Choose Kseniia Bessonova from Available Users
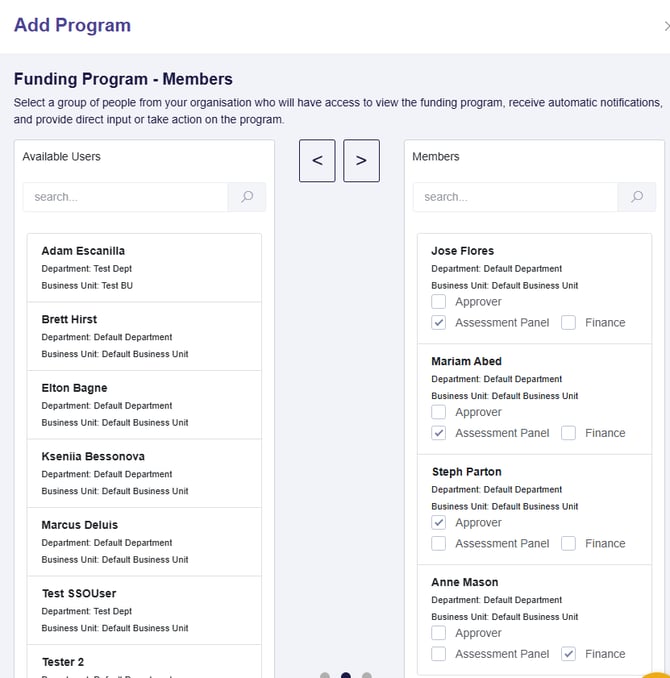Viewport: 670px width, 678px height. click(x=144, y=473)
